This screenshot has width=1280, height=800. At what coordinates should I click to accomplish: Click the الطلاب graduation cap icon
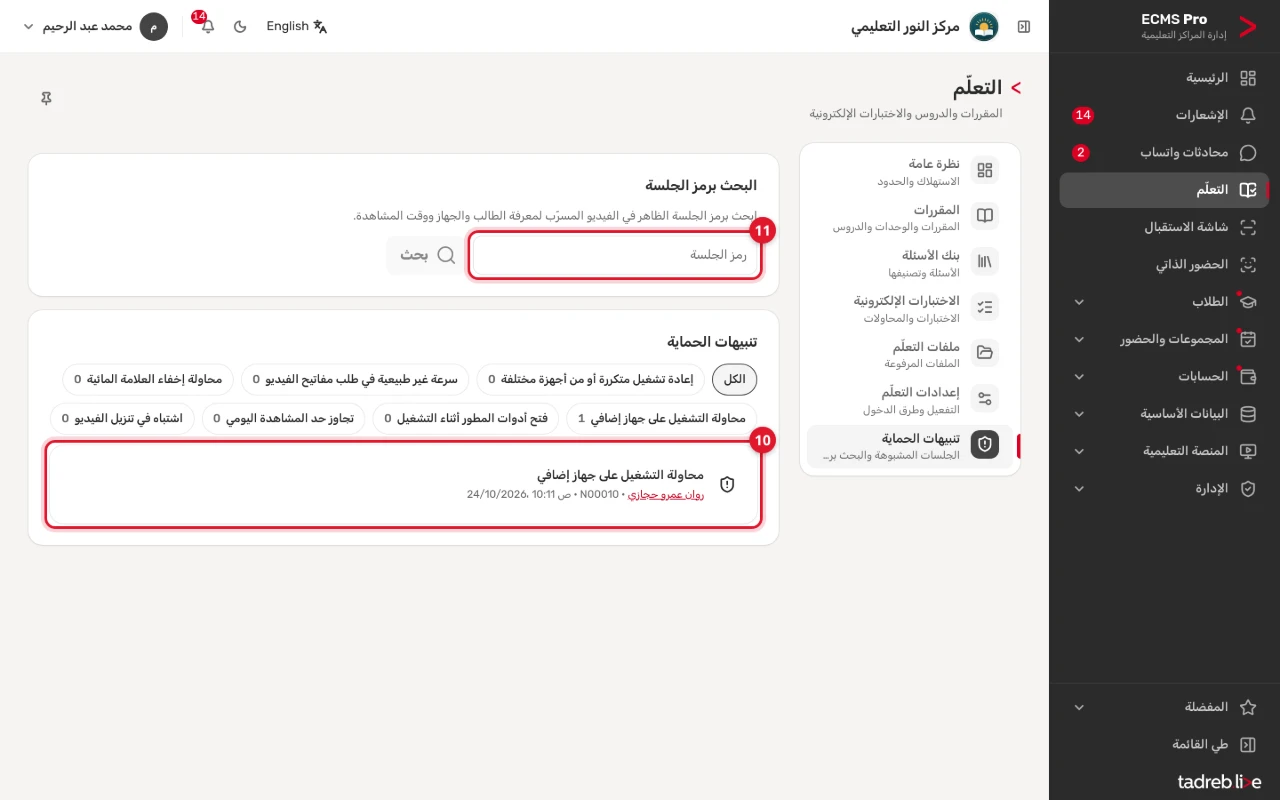[1247, 302]
